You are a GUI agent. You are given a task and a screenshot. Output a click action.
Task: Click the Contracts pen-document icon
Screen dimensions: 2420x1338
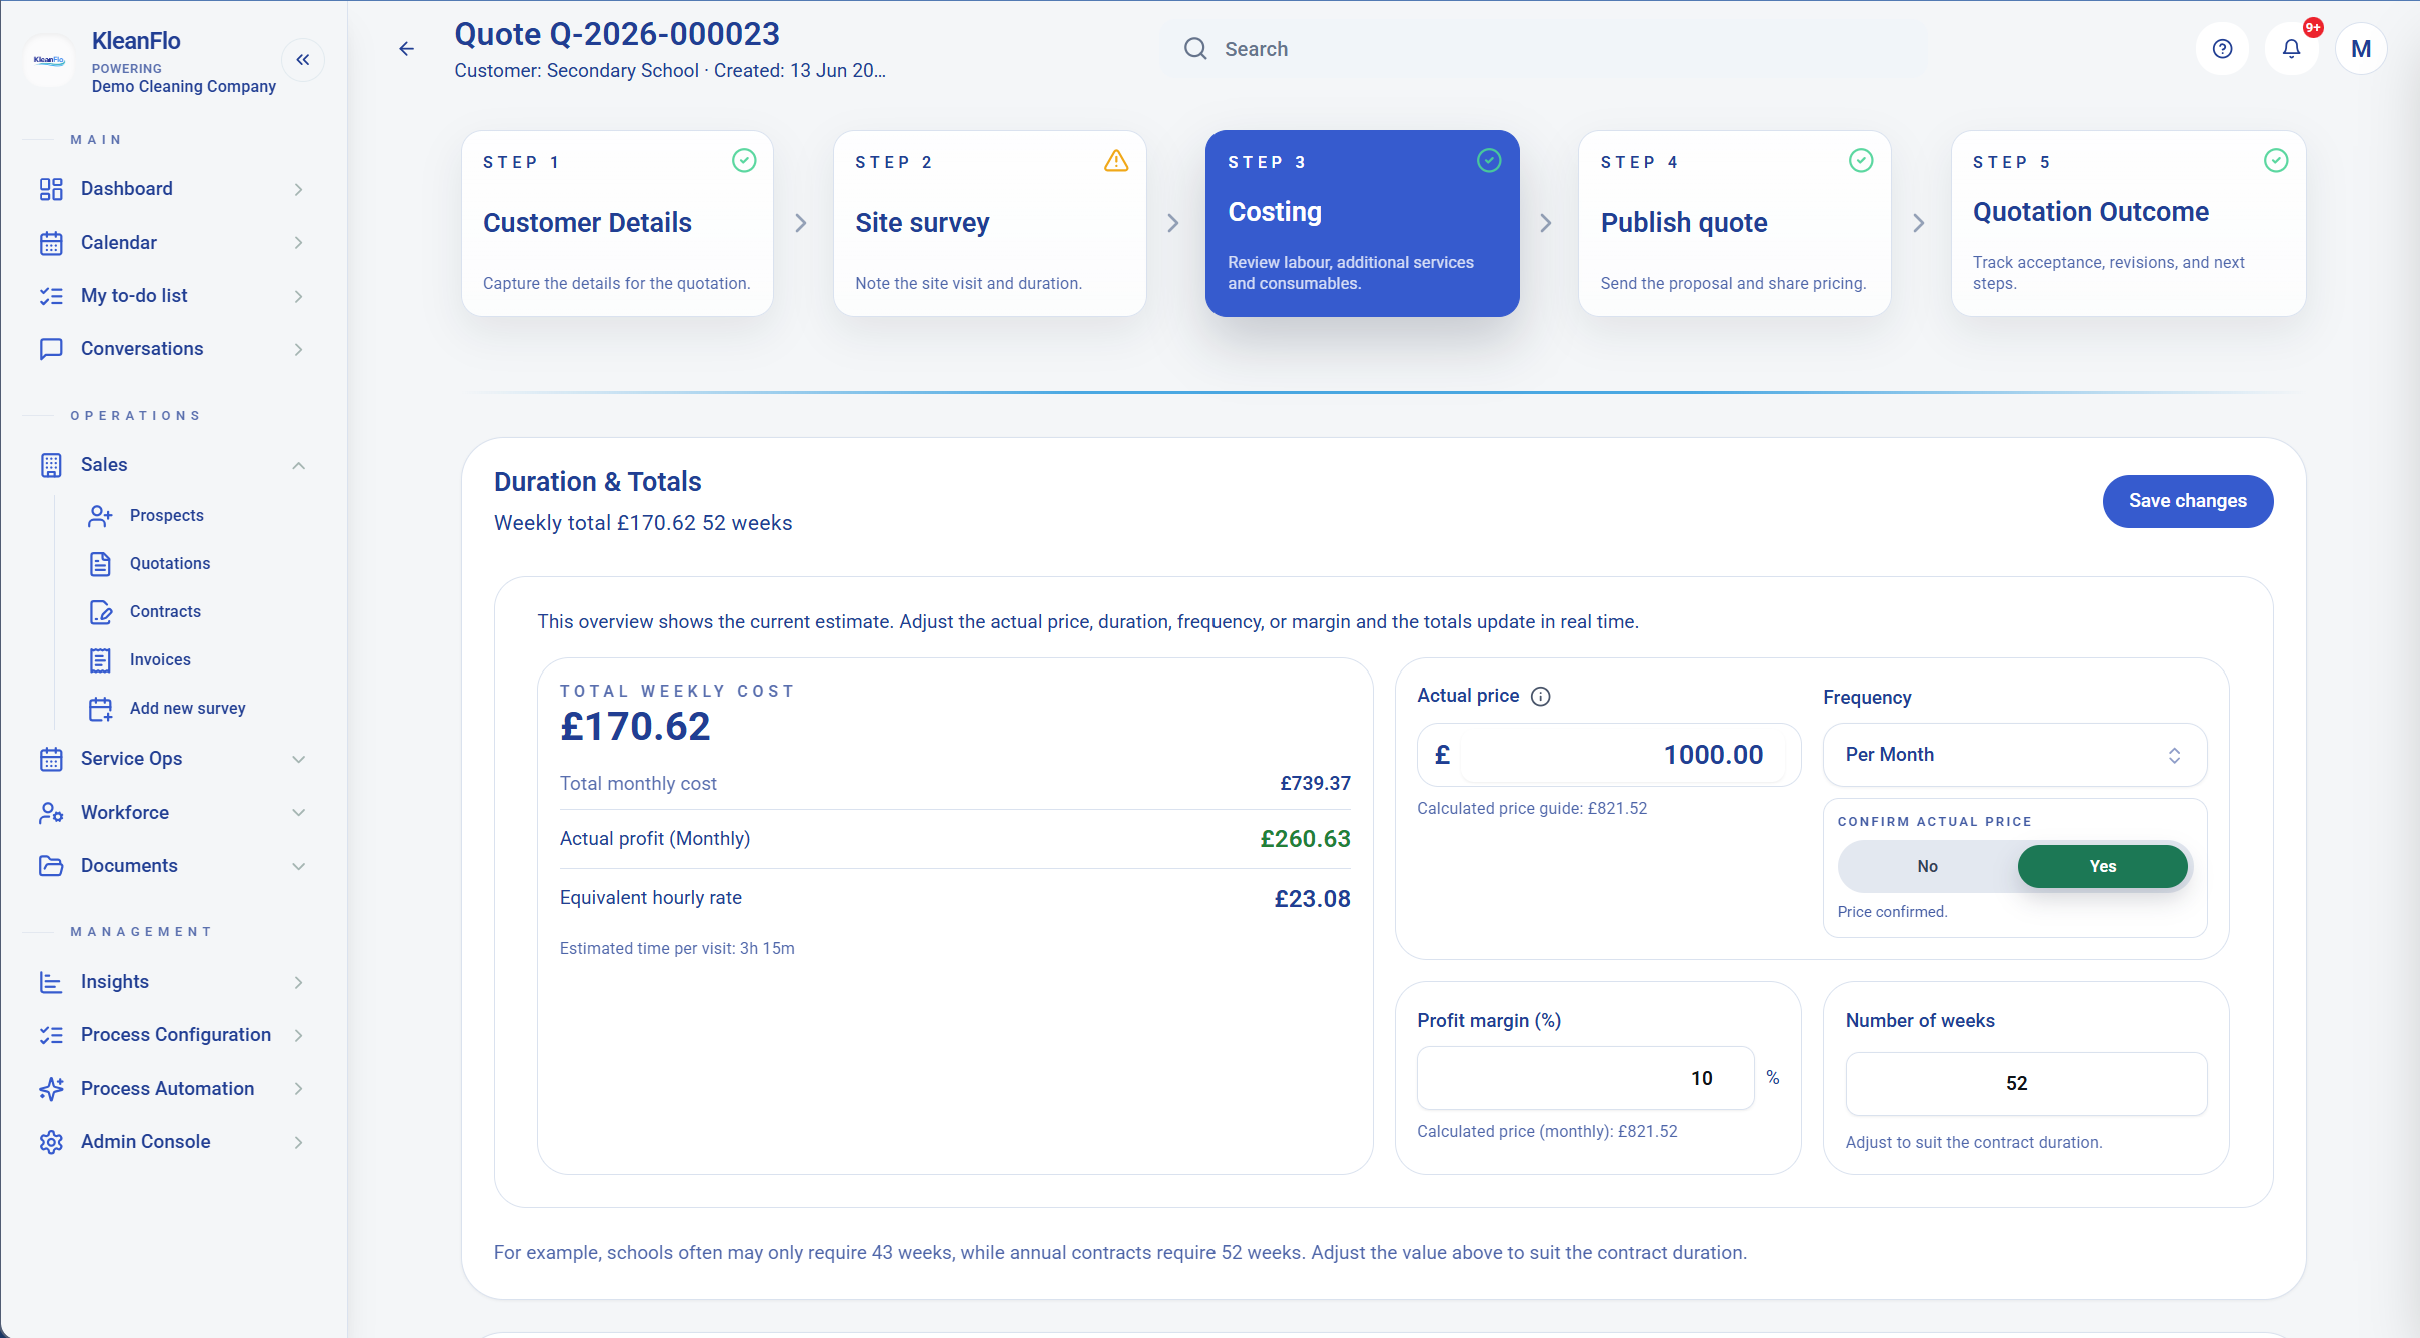coord(100,612)
